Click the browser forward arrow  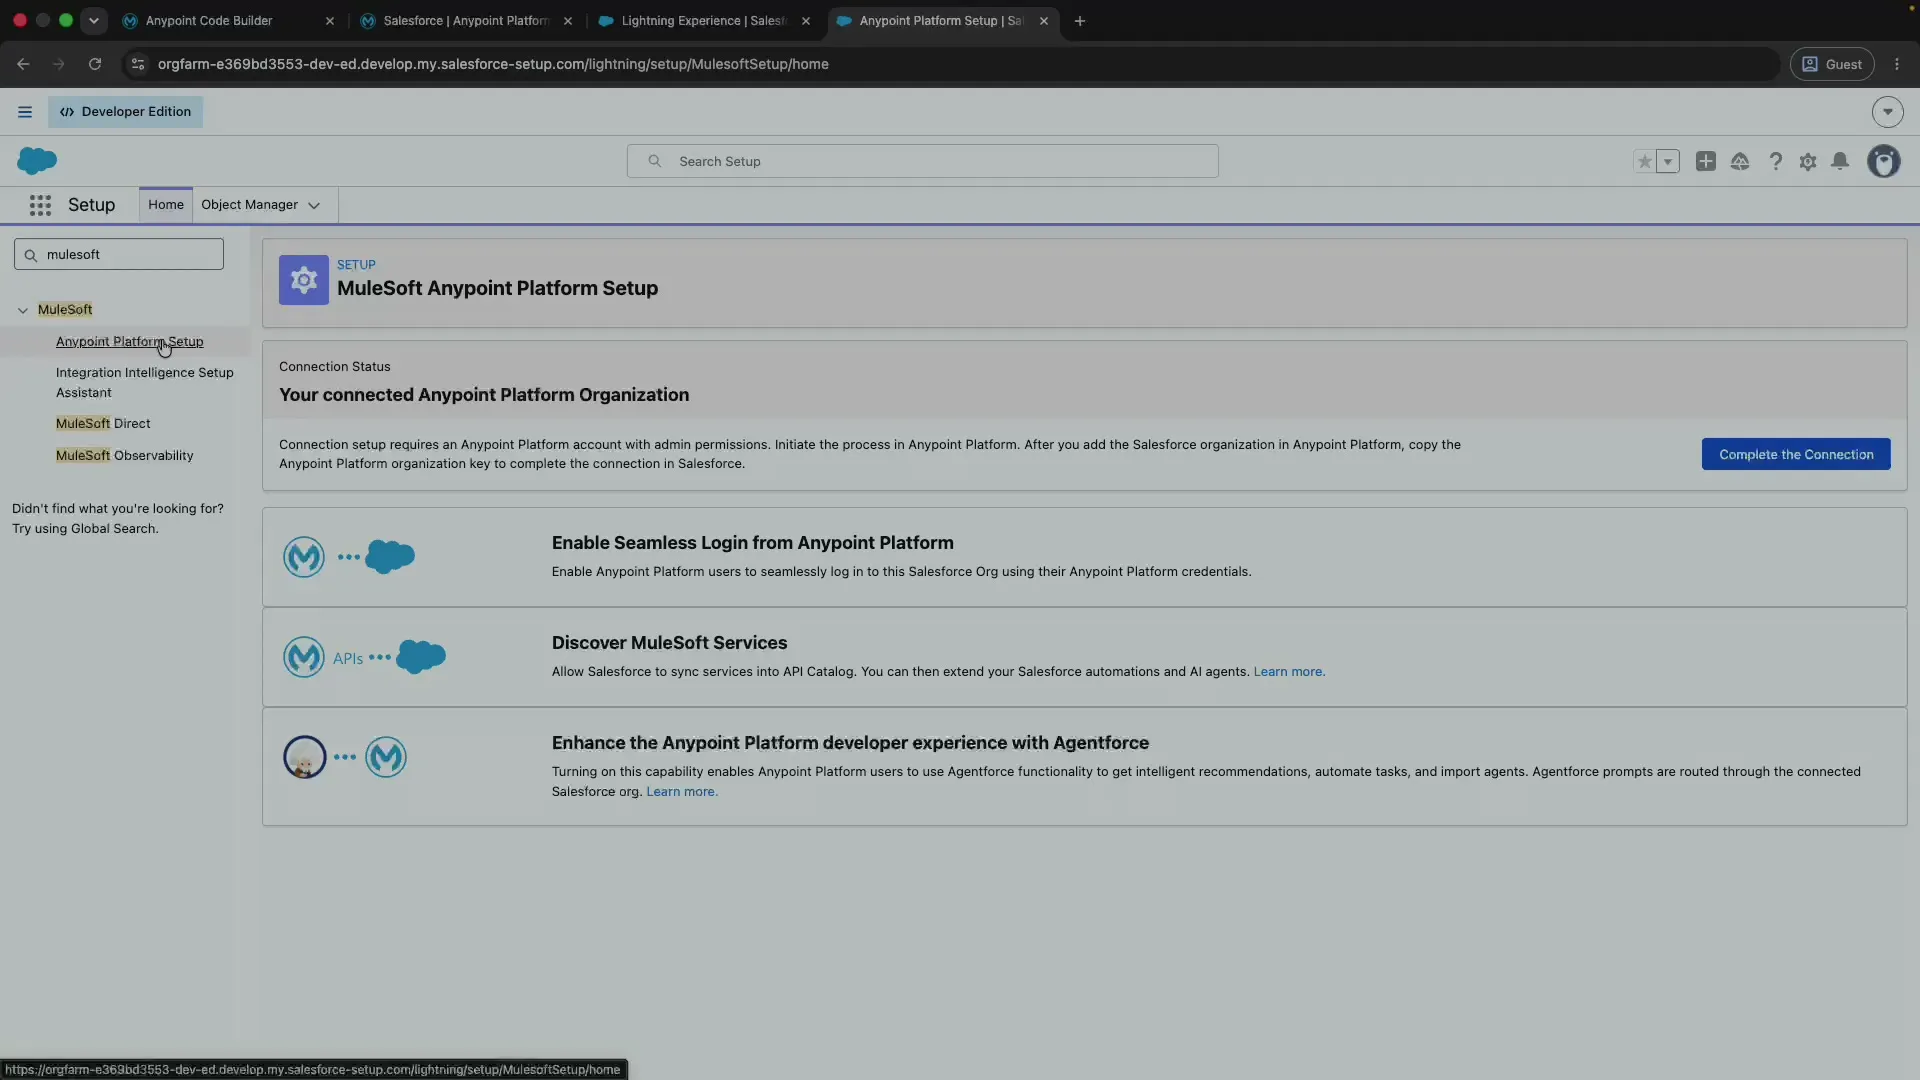(58, 64)
